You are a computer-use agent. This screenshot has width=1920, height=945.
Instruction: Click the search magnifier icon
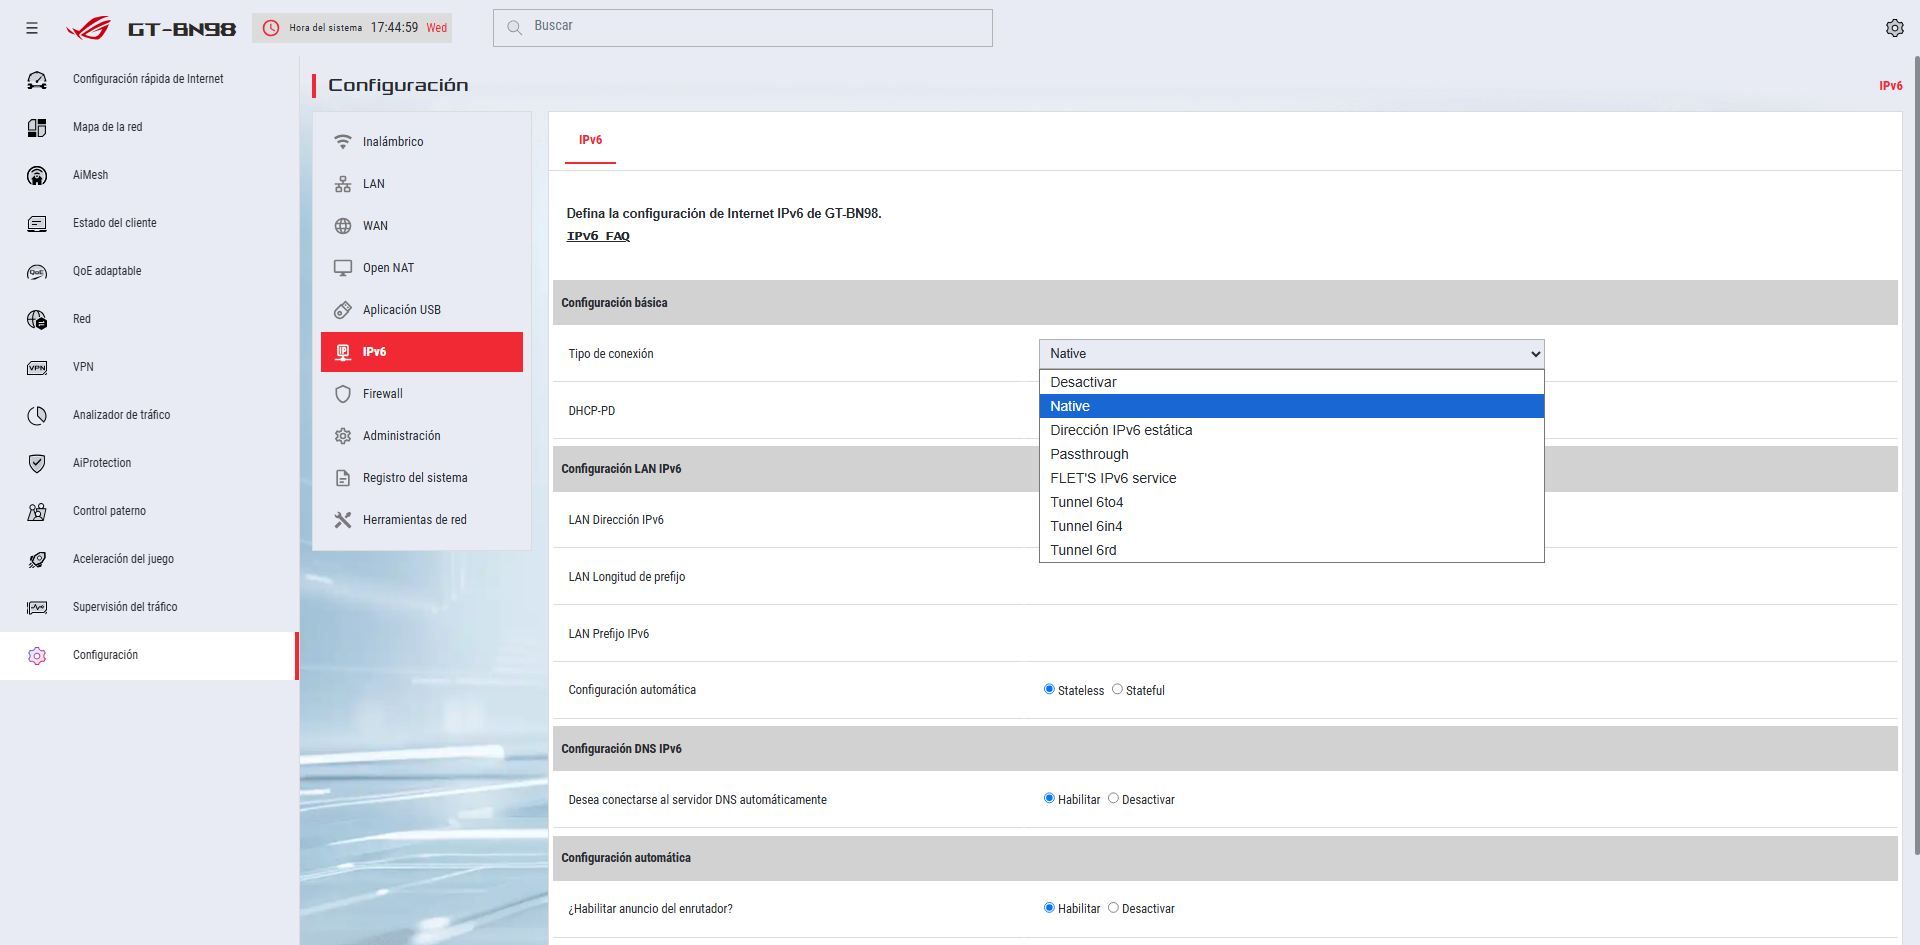tap(514, 27)
